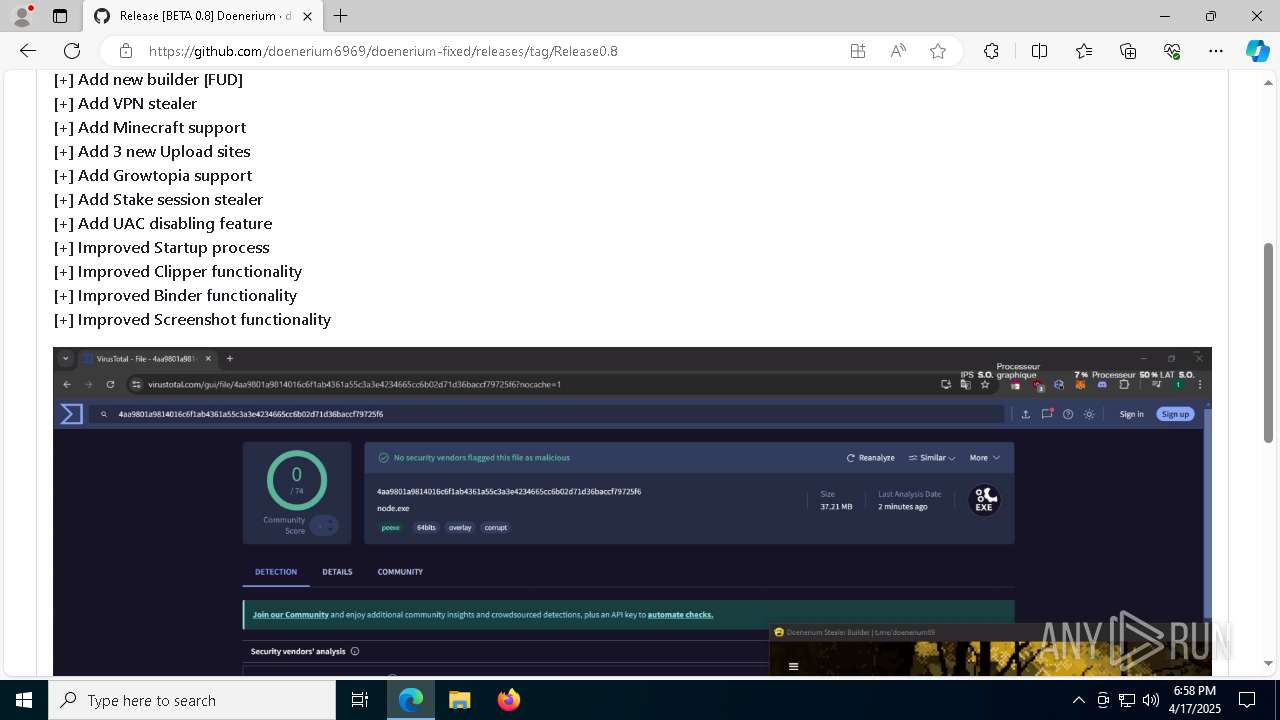Launch the Copilot sidebar icon
This screenshot has height=720, width=1280.
point(1257,51)
